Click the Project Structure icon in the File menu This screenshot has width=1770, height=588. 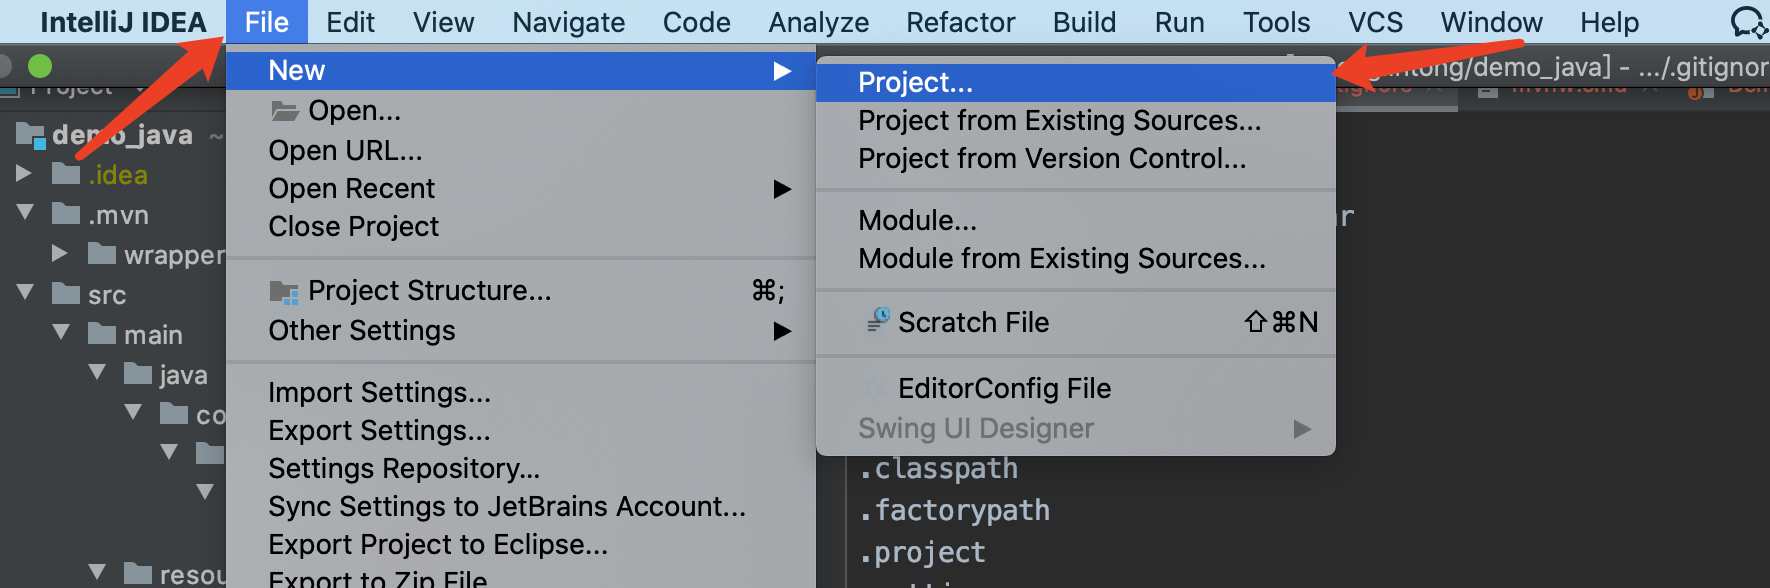pyautogui.click(x=285, y=292)
